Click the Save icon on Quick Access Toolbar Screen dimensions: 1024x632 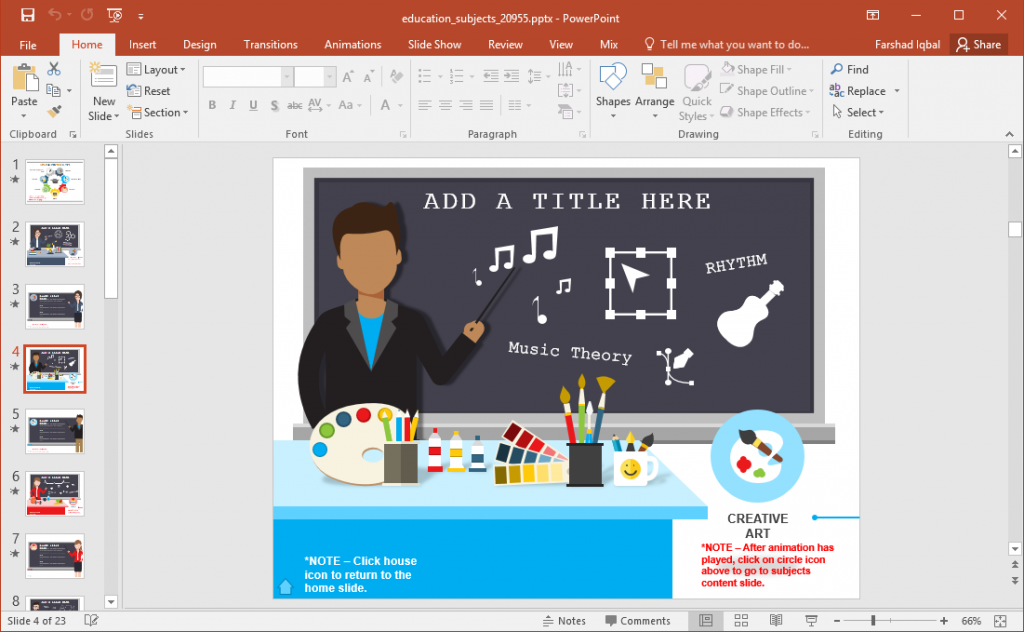pyautogui.click(x=27, y=16)
